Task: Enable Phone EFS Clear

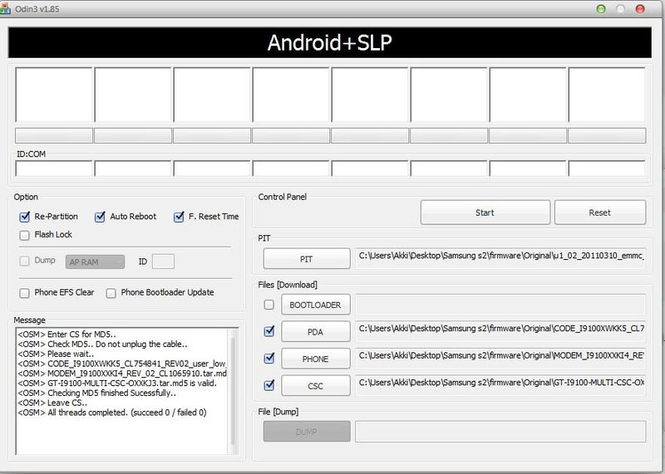Action: coord(25,293)
